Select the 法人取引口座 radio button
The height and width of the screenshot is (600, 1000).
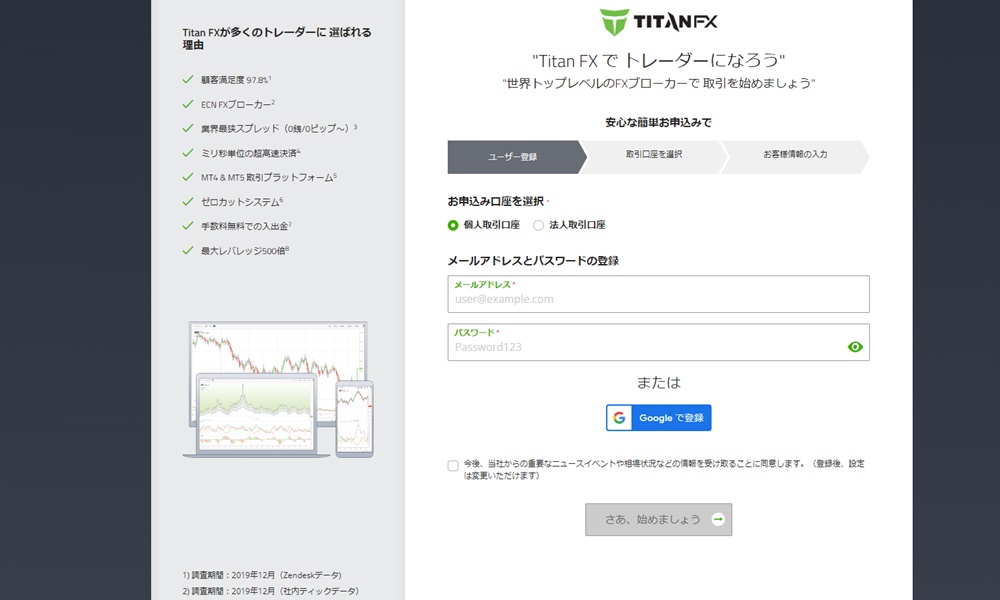(539, 224)
